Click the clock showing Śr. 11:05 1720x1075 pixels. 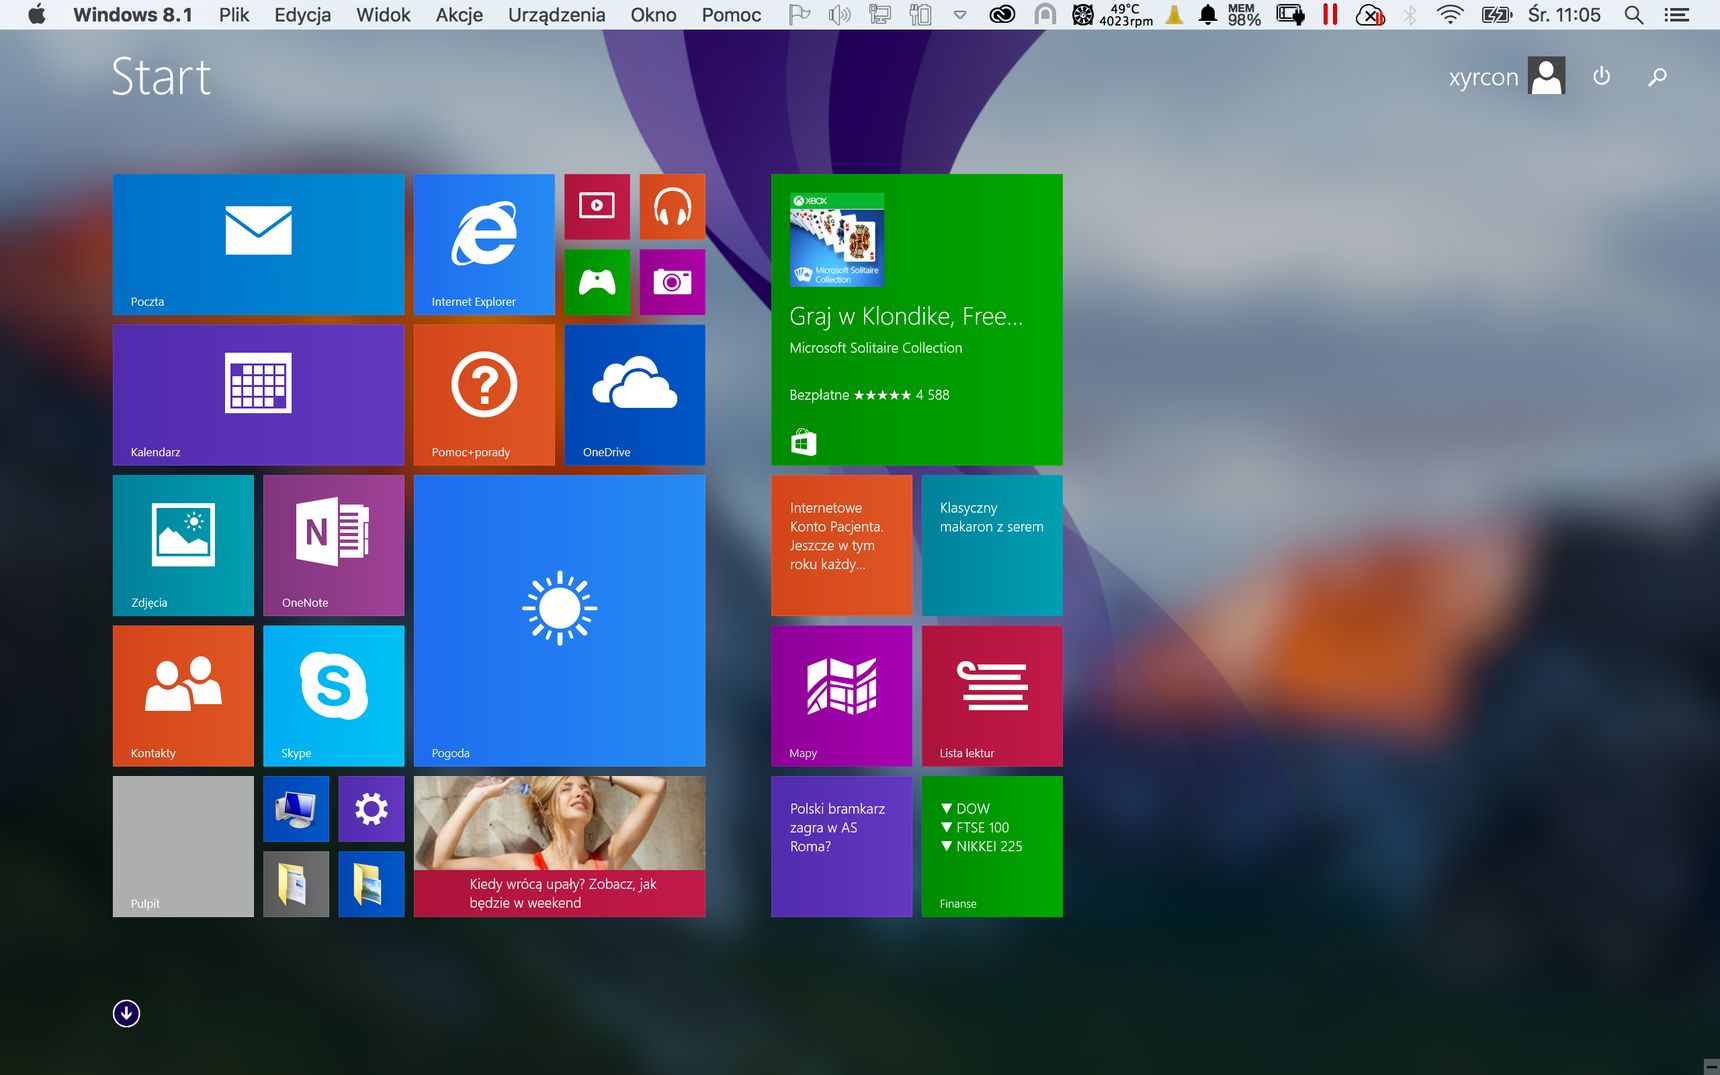[x=1564, y=15]
